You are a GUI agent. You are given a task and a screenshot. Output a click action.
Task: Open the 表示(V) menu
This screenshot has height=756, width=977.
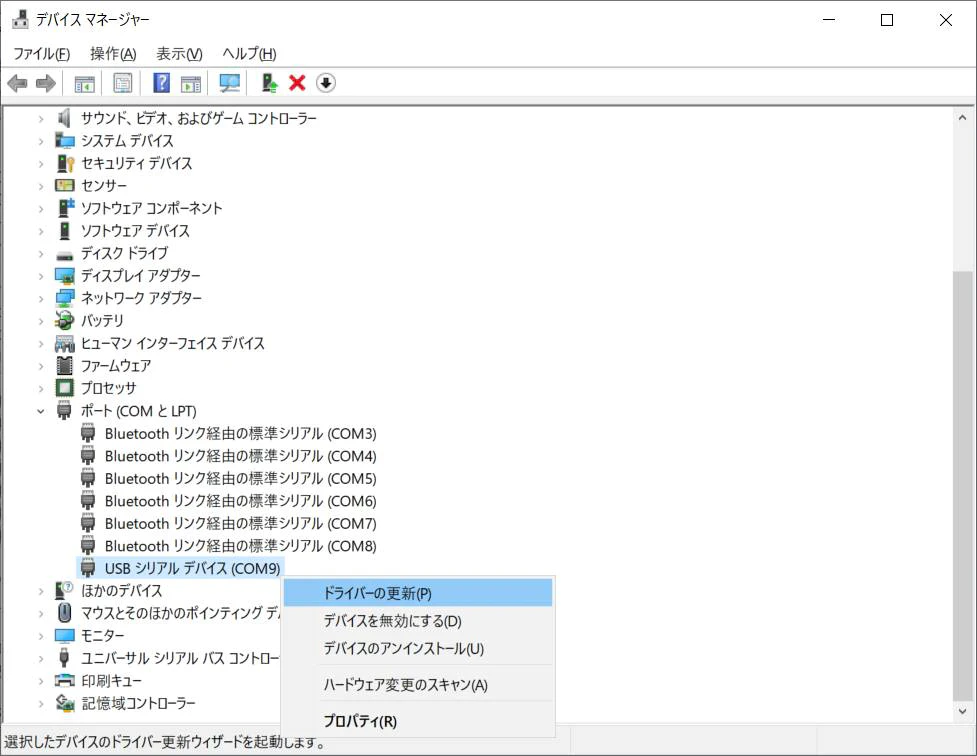pos(179,54)
